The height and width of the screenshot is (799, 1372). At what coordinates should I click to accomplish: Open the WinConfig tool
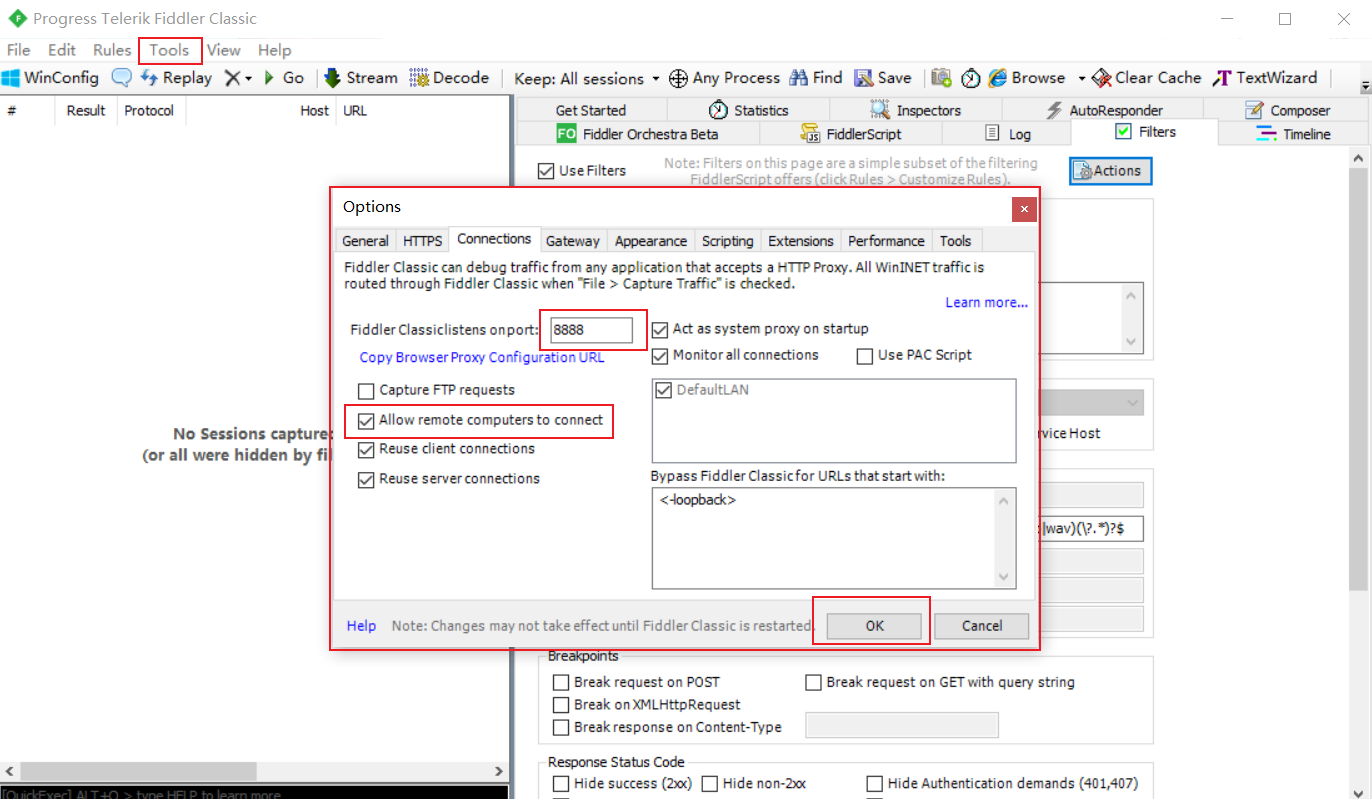coord(50,78)
